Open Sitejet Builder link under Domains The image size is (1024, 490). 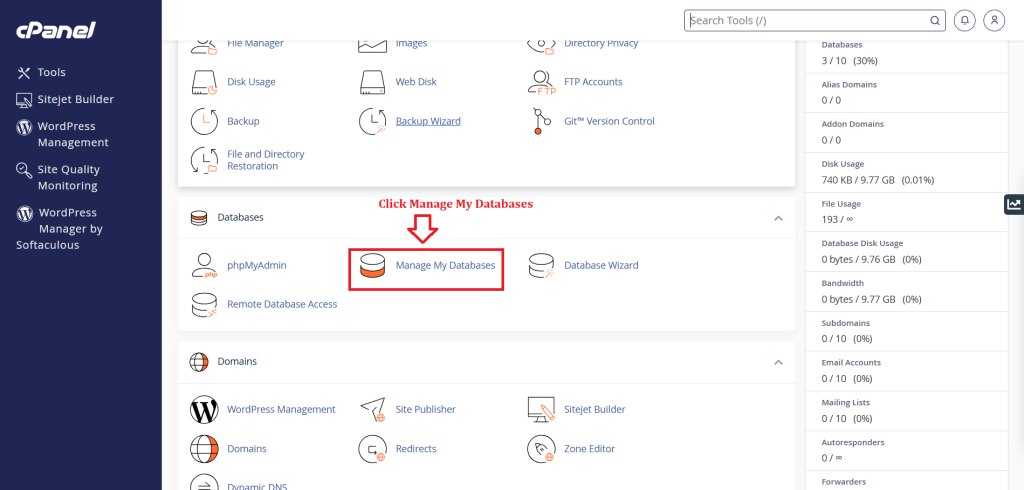pos(595,409)
